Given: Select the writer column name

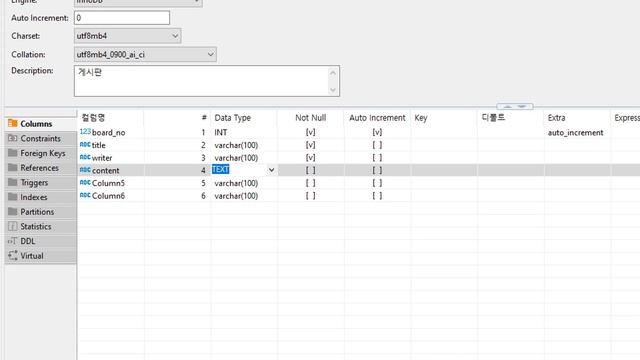Looking at the screenshot, I should 102,158.
